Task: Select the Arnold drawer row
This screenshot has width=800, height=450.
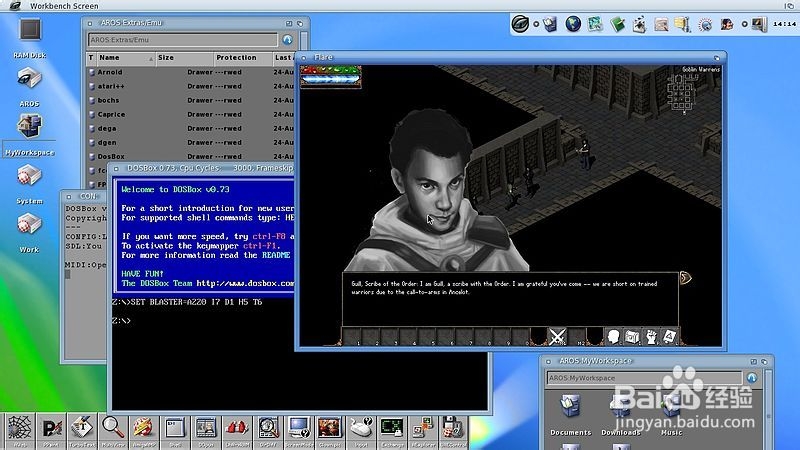Action: pyautogui.click(x=191, y=72)
